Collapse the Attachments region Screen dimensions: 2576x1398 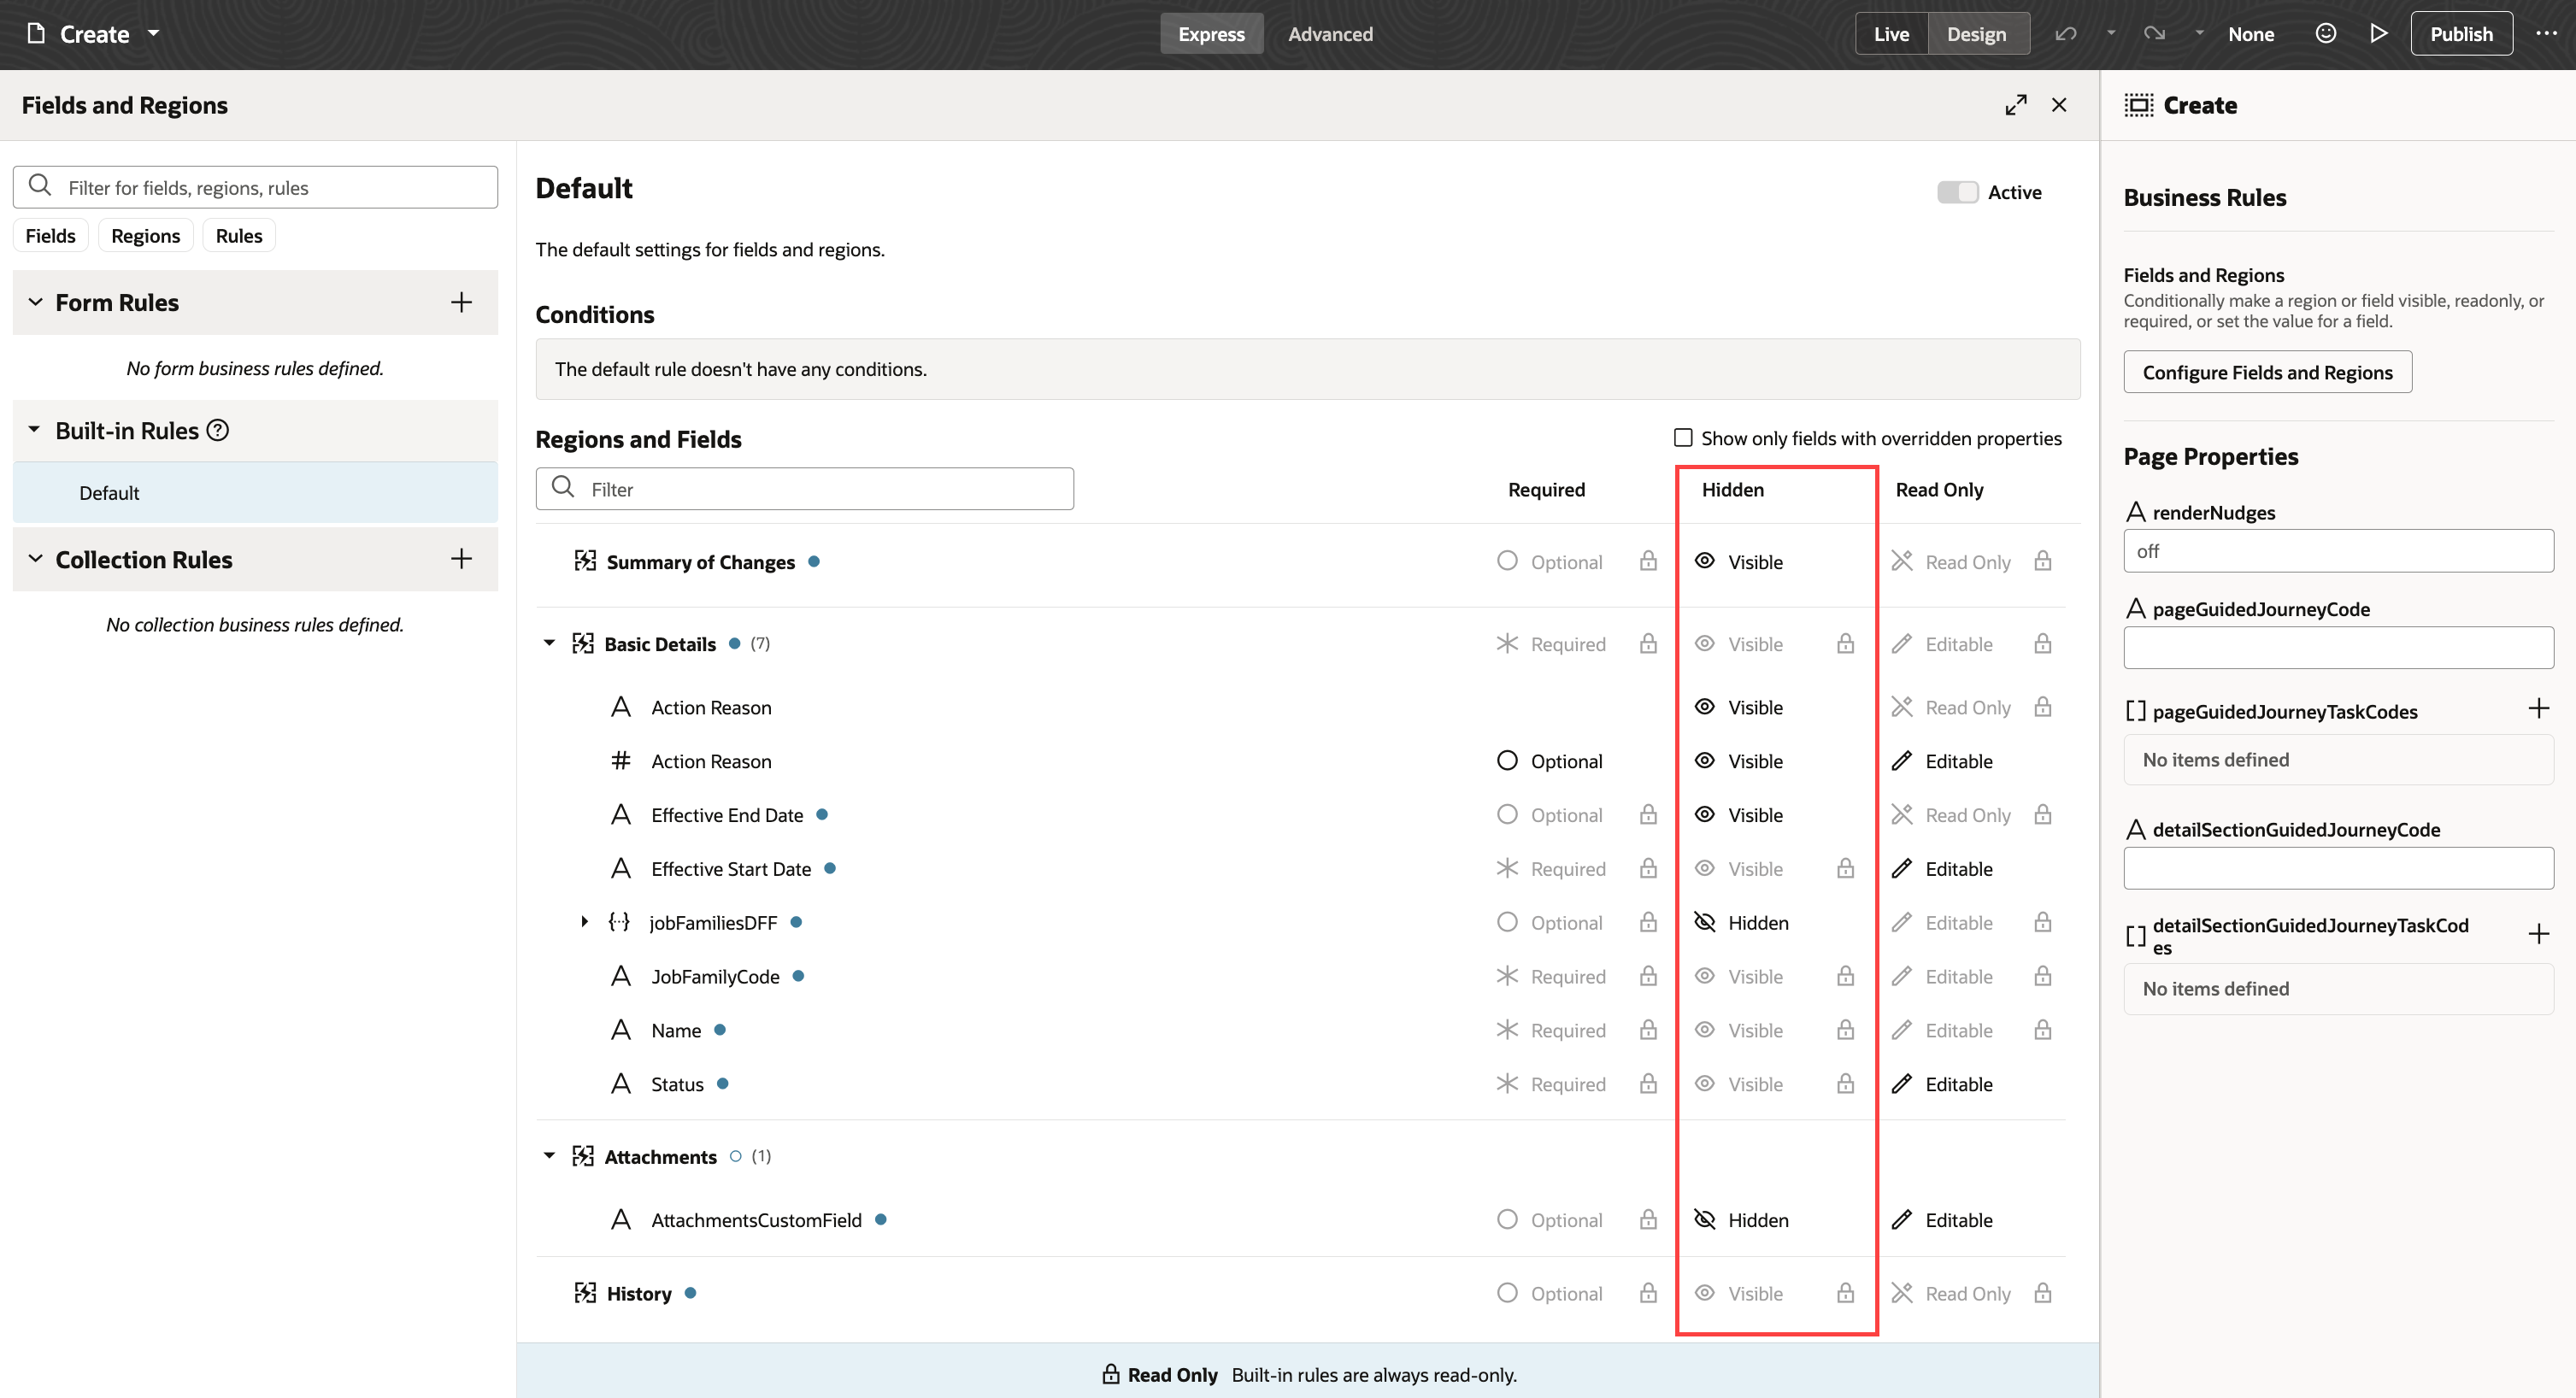click(549, 1156)
